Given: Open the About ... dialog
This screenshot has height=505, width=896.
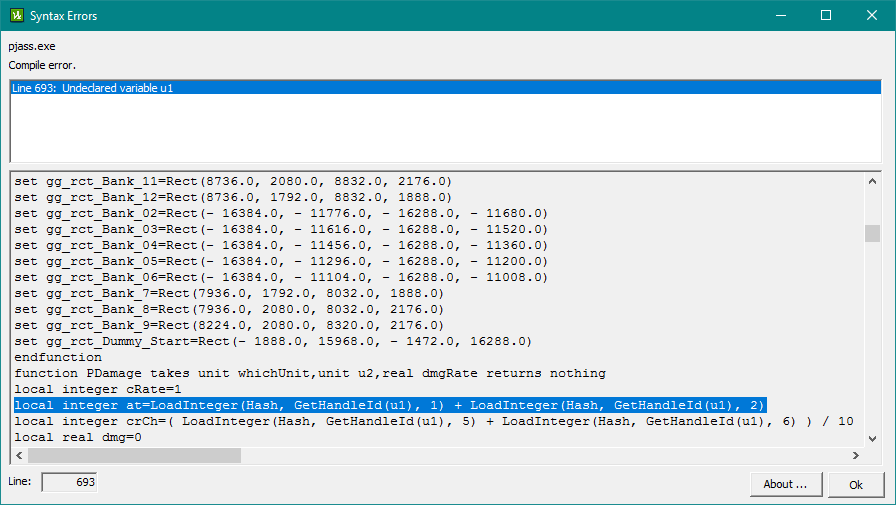Looking at the screenshot, I should pos(786,484).
